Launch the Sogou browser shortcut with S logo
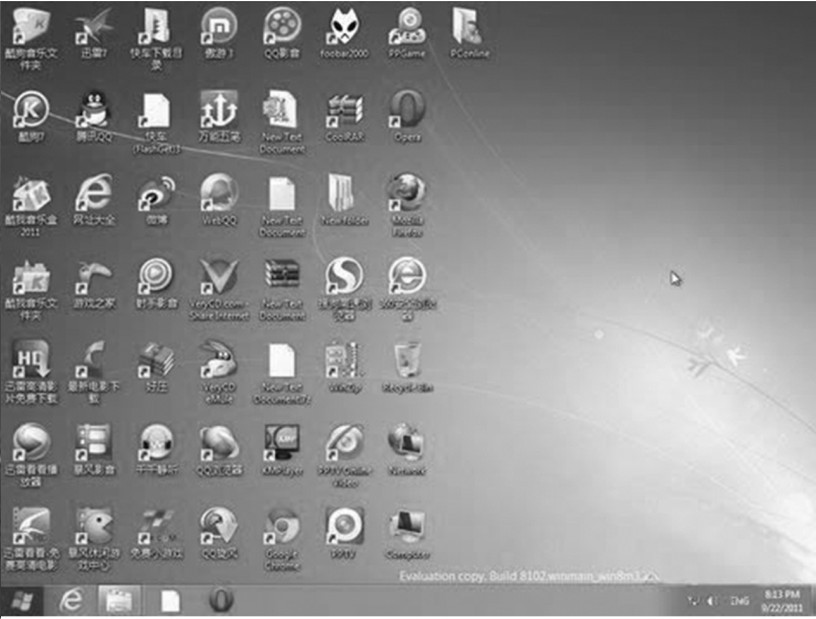The width and height of the screenshot is (816, 619). 344,289
